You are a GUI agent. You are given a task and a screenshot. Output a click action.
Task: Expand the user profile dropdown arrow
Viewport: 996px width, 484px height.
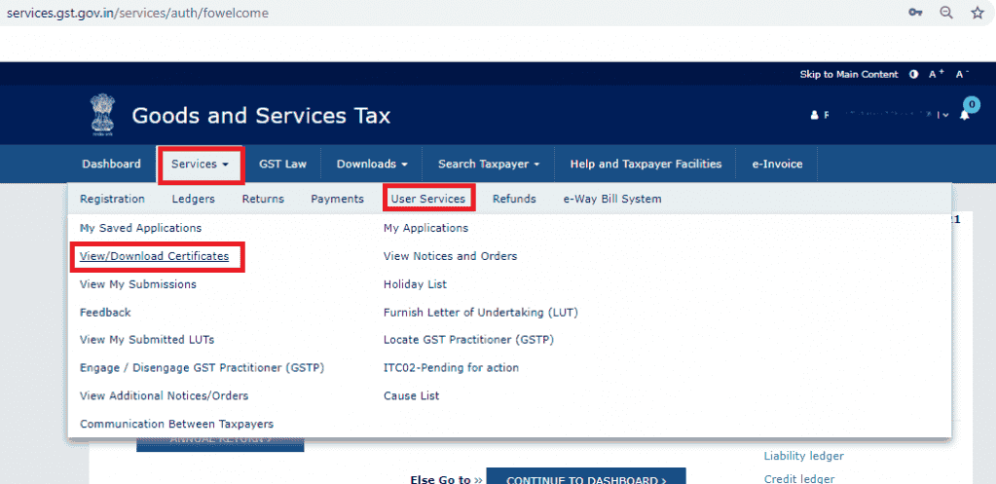click(945, 115)
